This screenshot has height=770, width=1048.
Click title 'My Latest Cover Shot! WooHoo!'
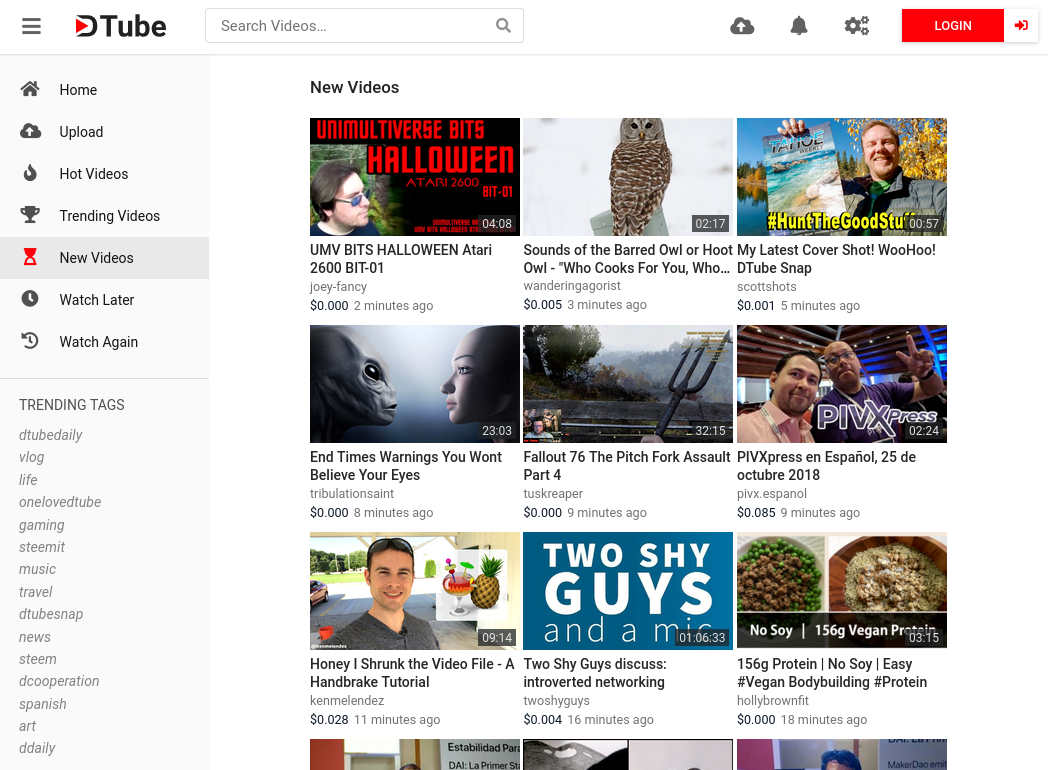(836, 250)
